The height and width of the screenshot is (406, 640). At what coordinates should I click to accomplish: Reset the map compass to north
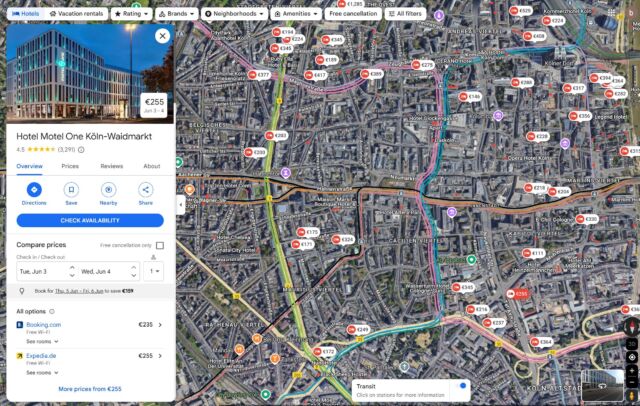(632, 326)
